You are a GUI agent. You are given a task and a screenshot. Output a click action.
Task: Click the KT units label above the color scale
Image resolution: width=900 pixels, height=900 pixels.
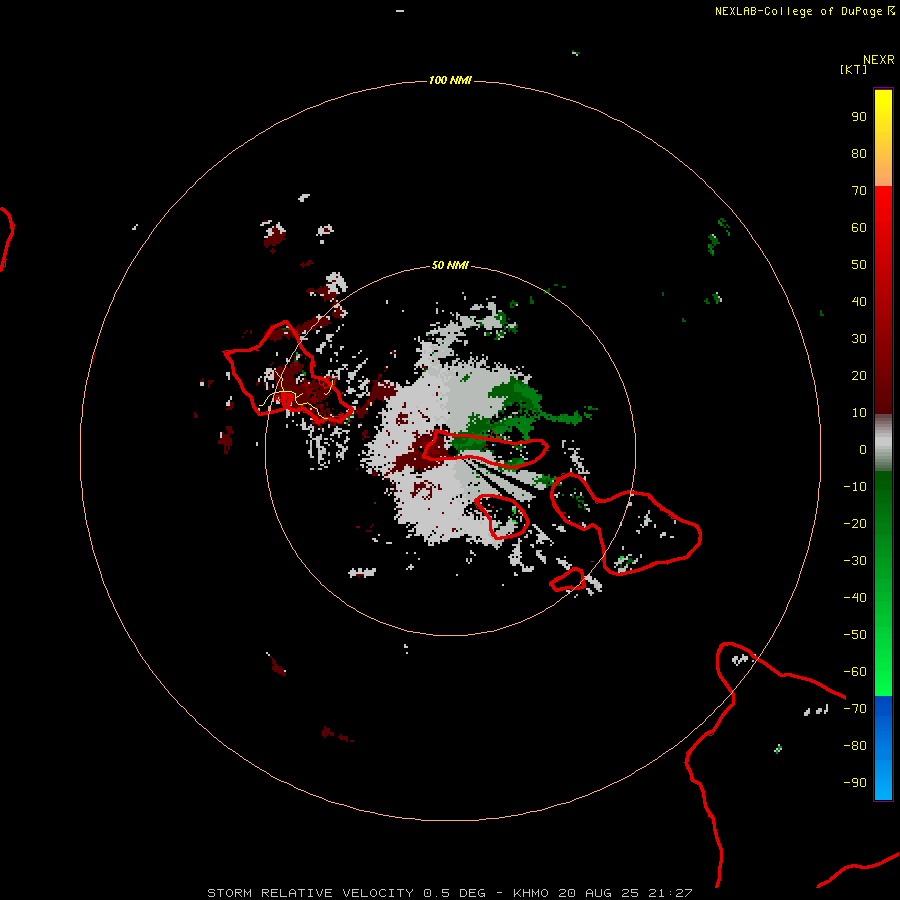[x=854, y=69]
